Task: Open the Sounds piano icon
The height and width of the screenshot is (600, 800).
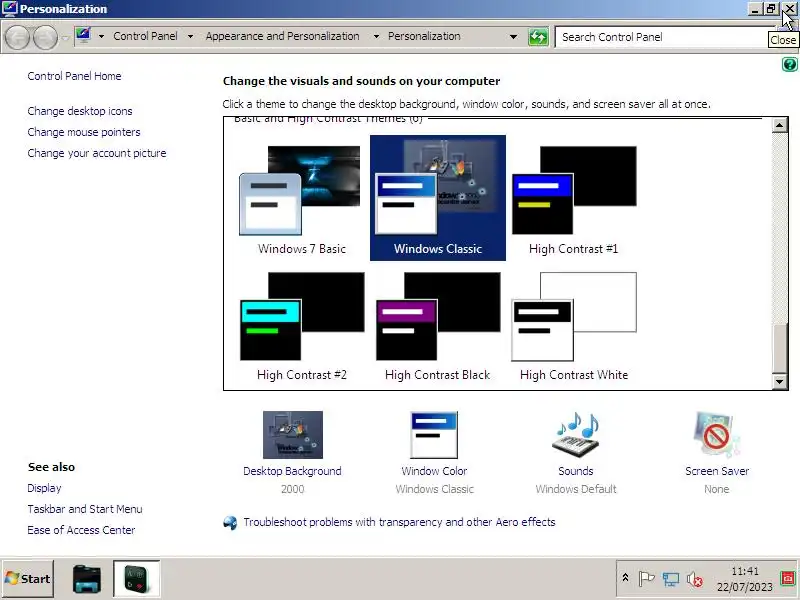Action: (x=576, y=435)
